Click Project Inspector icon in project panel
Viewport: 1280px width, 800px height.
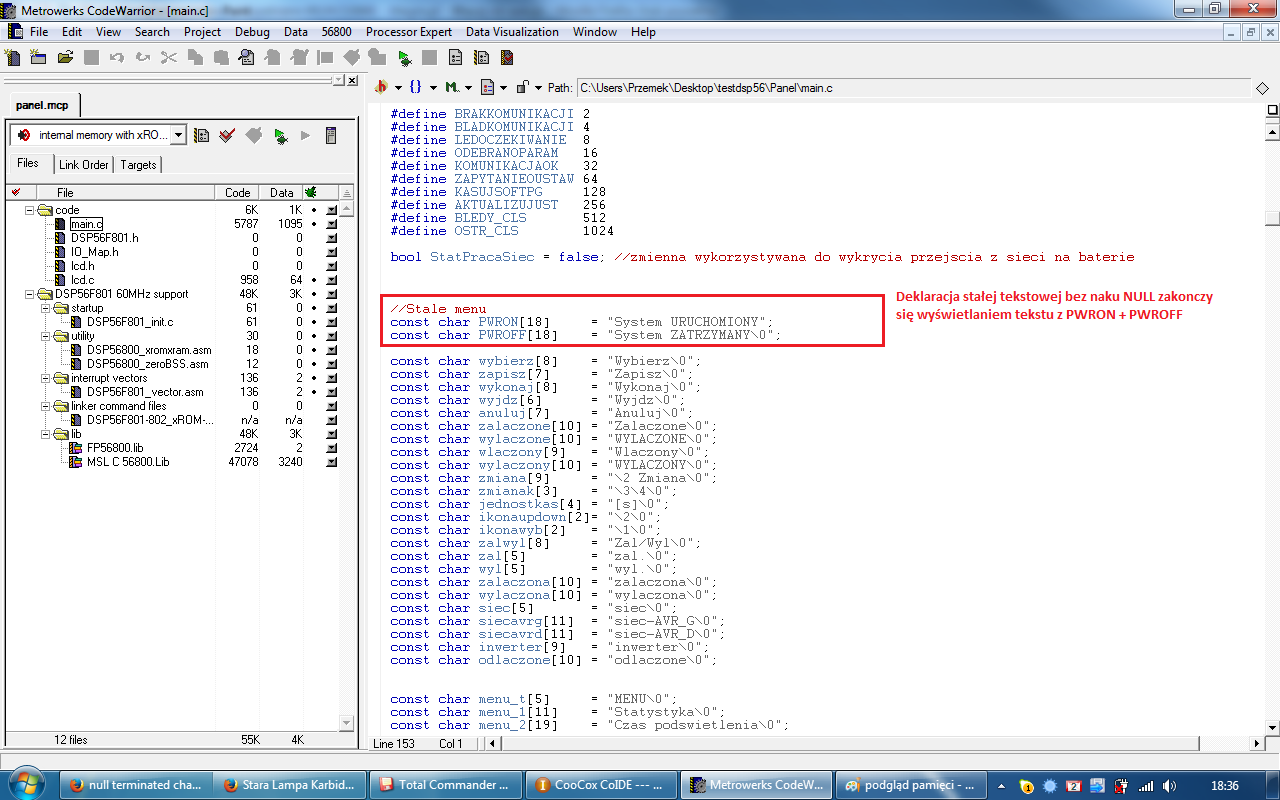pos(332,135)
